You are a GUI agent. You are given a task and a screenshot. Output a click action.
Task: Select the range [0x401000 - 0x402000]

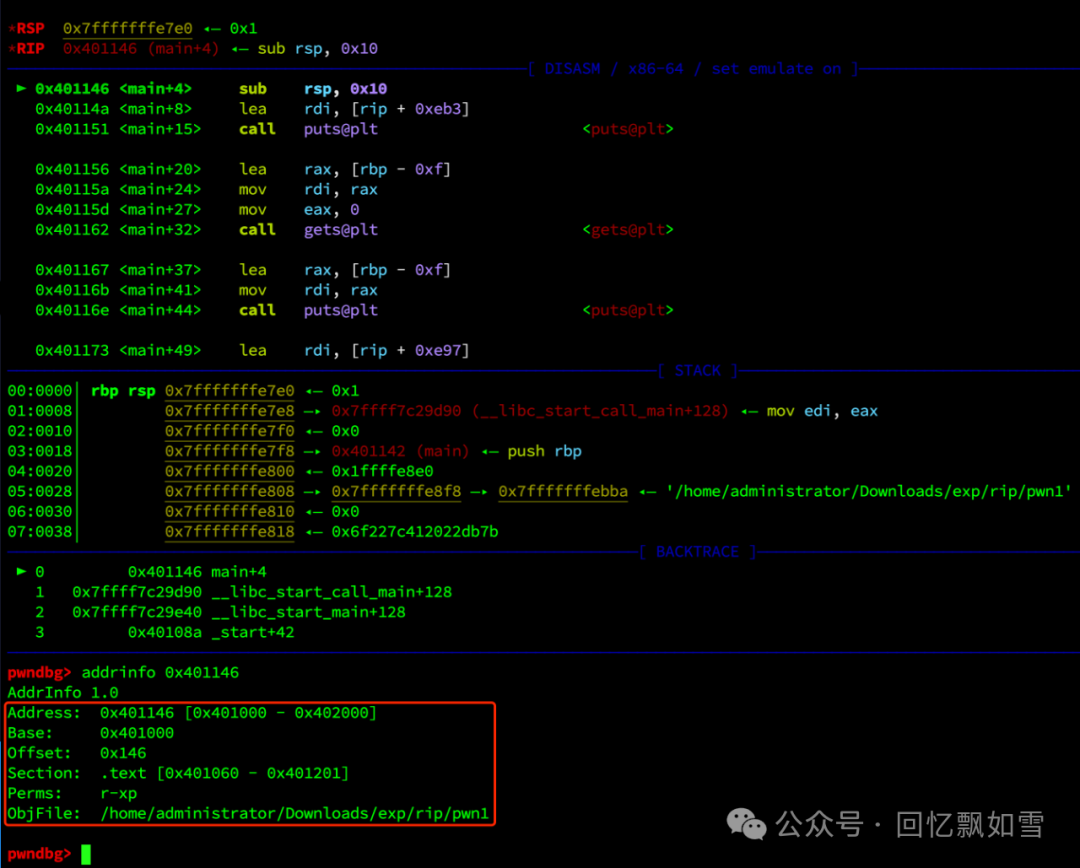click(x=280, y=712)
